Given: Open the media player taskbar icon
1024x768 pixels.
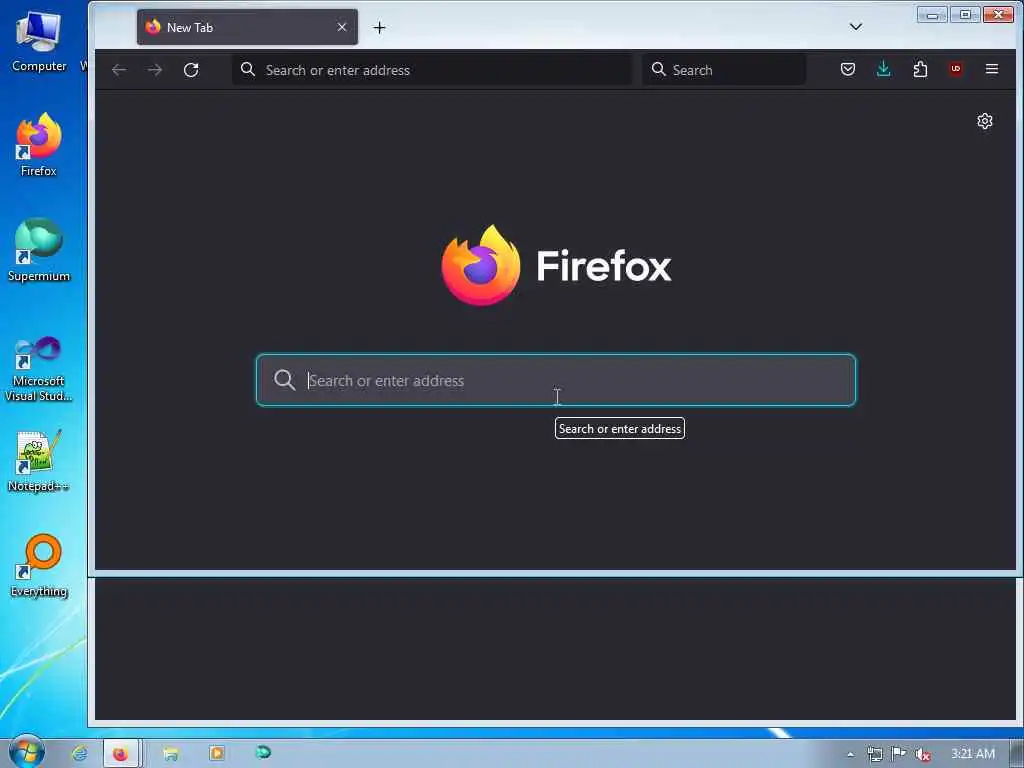Looking at the screenshot, I should coord(217,753).
